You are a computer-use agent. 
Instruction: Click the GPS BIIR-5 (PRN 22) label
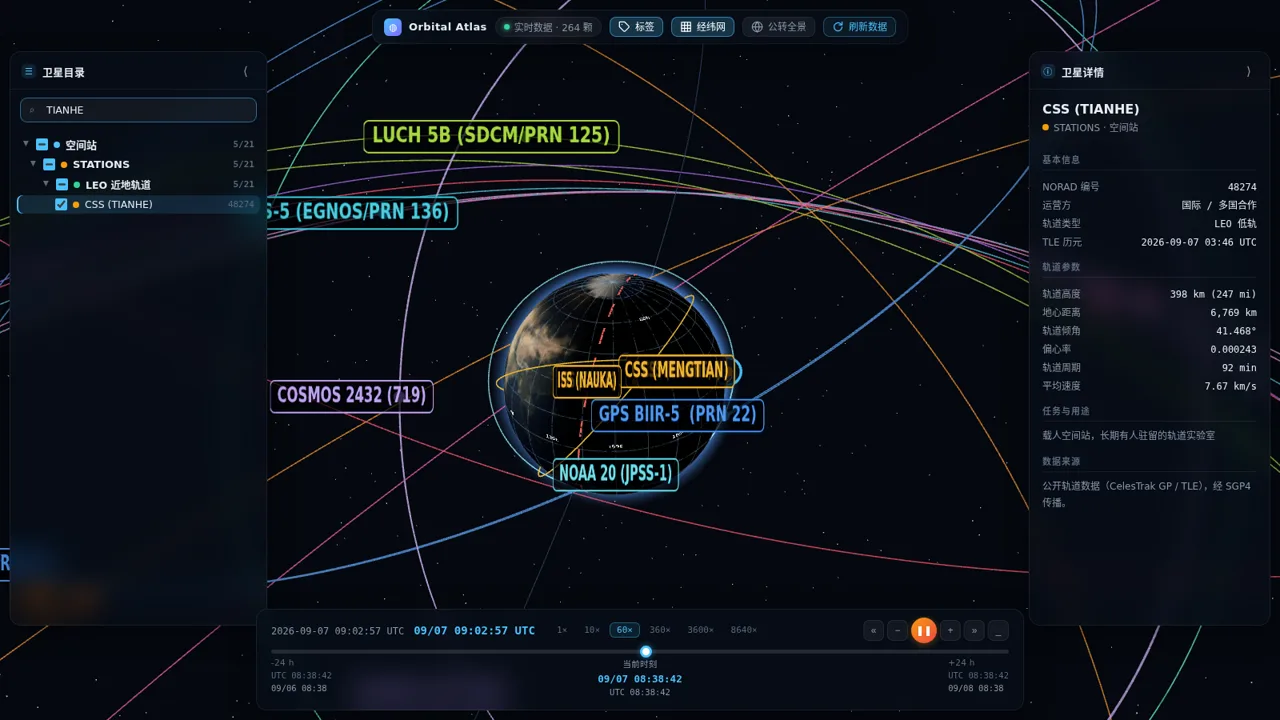pyautogui.click(x=677, y=415)
